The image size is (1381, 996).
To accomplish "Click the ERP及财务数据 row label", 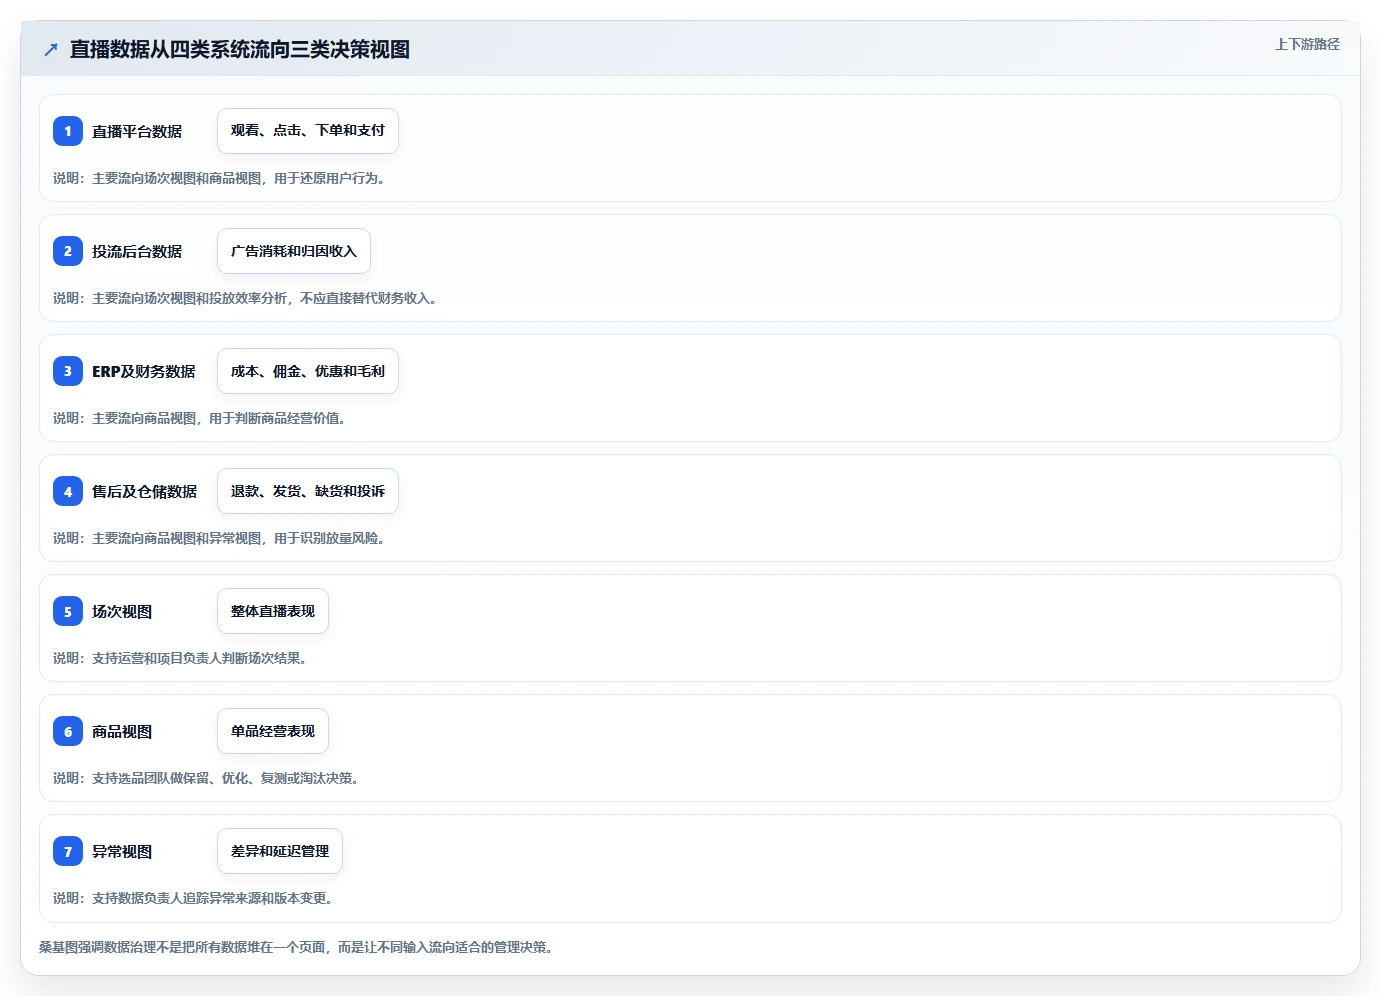I will point(144,371).
